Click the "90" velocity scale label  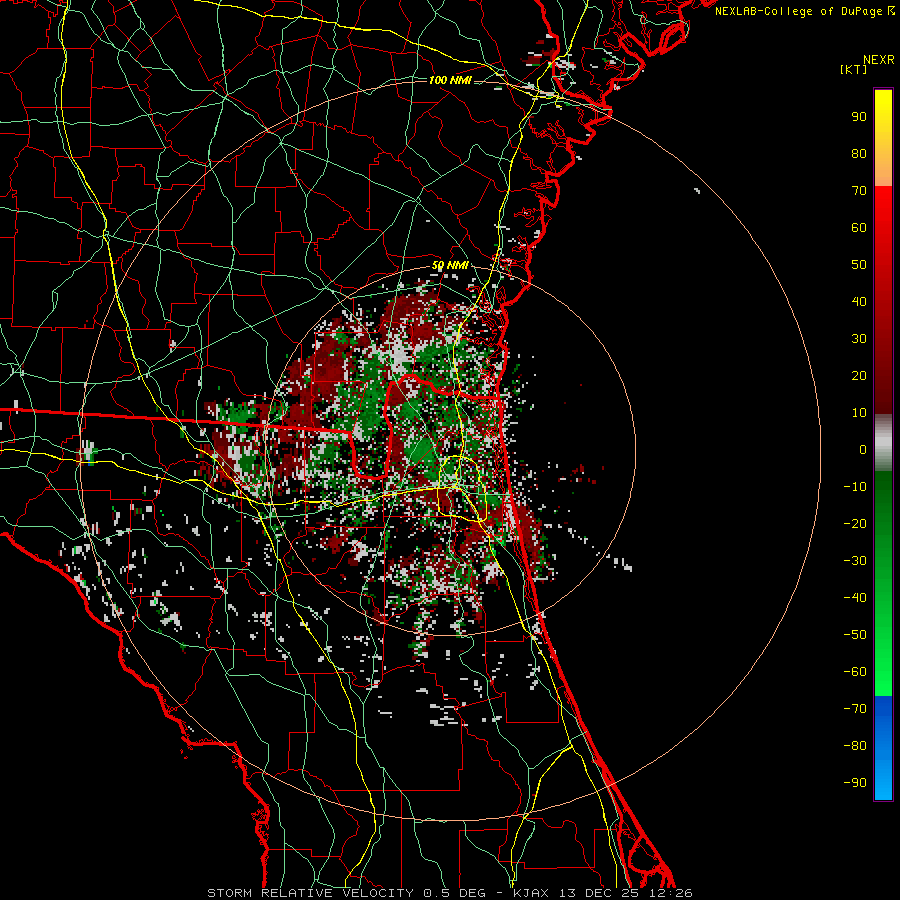pos(859,117)
